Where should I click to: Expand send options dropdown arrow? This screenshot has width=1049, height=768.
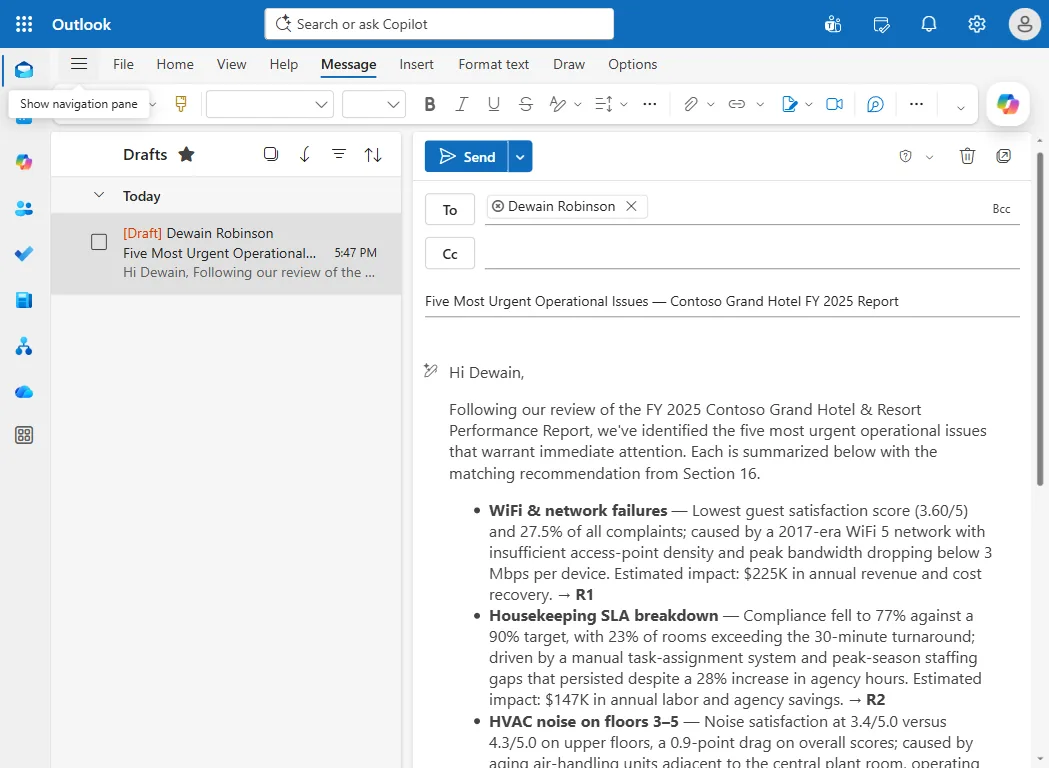coord(520,157)
